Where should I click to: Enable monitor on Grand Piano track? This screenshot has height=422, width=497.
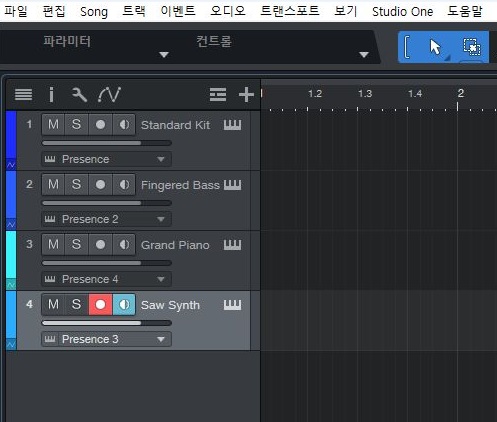pos(124,244)
